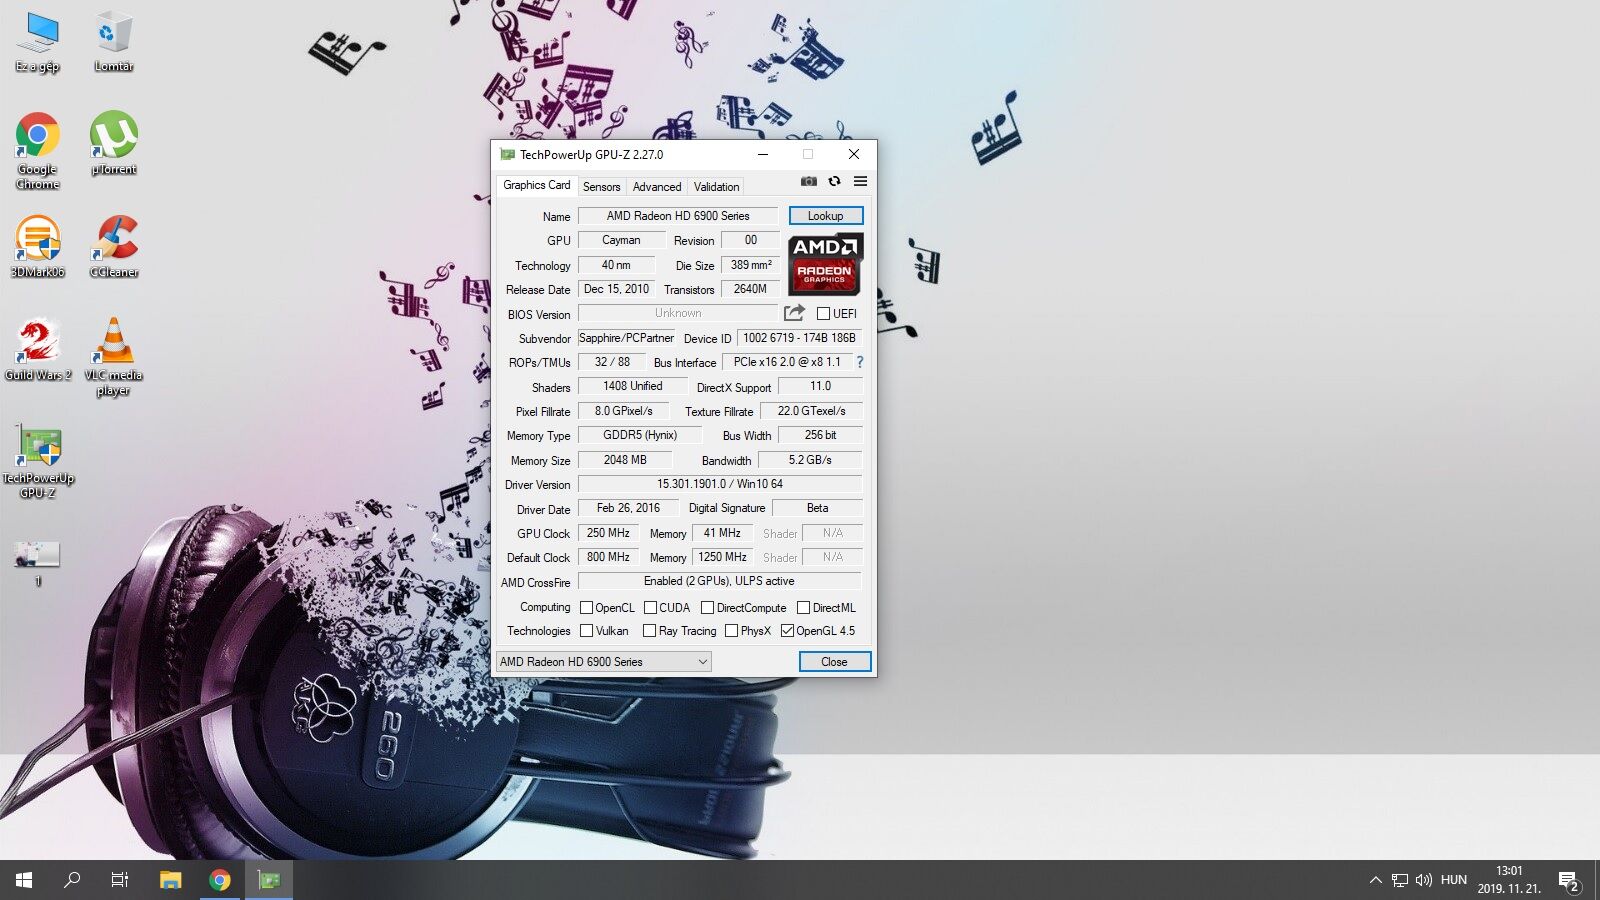Screen dimensions: 1600x900
Task: Click the BIOS Version Unknown field
Action: pyautogui.click(x=678, y=313)
